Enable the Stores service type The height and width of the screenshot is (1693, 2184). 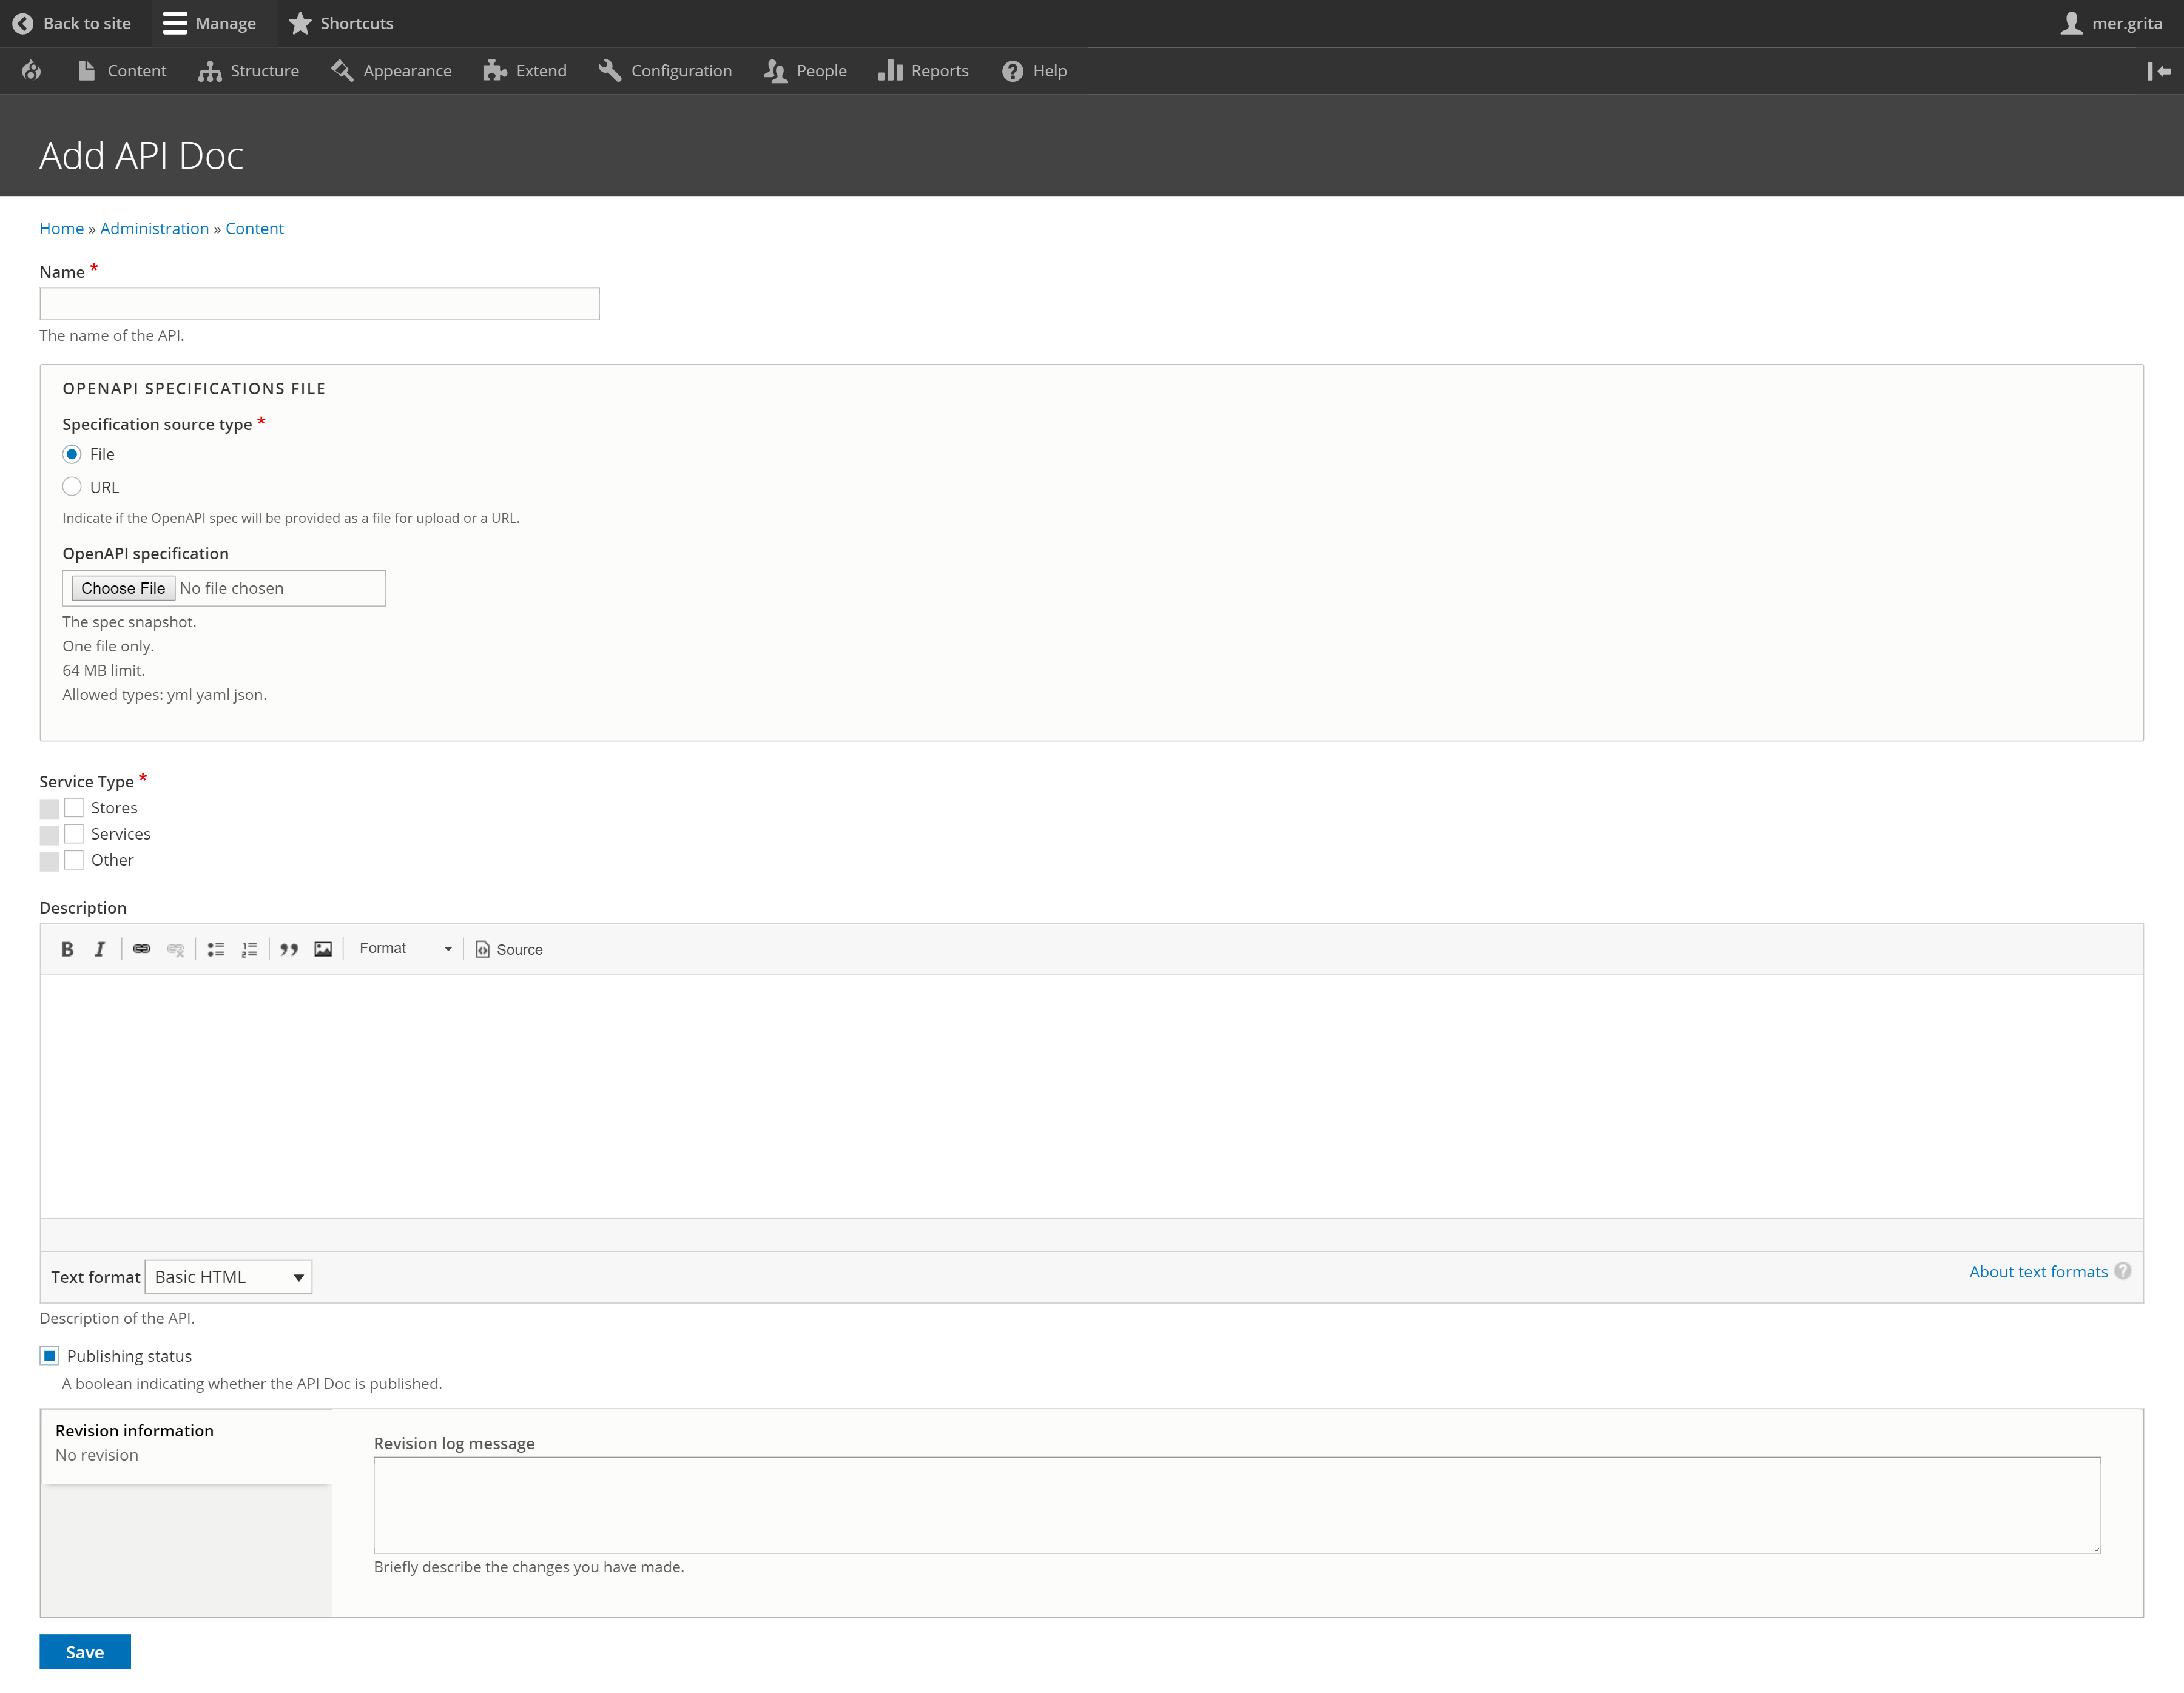pos(73,807)
